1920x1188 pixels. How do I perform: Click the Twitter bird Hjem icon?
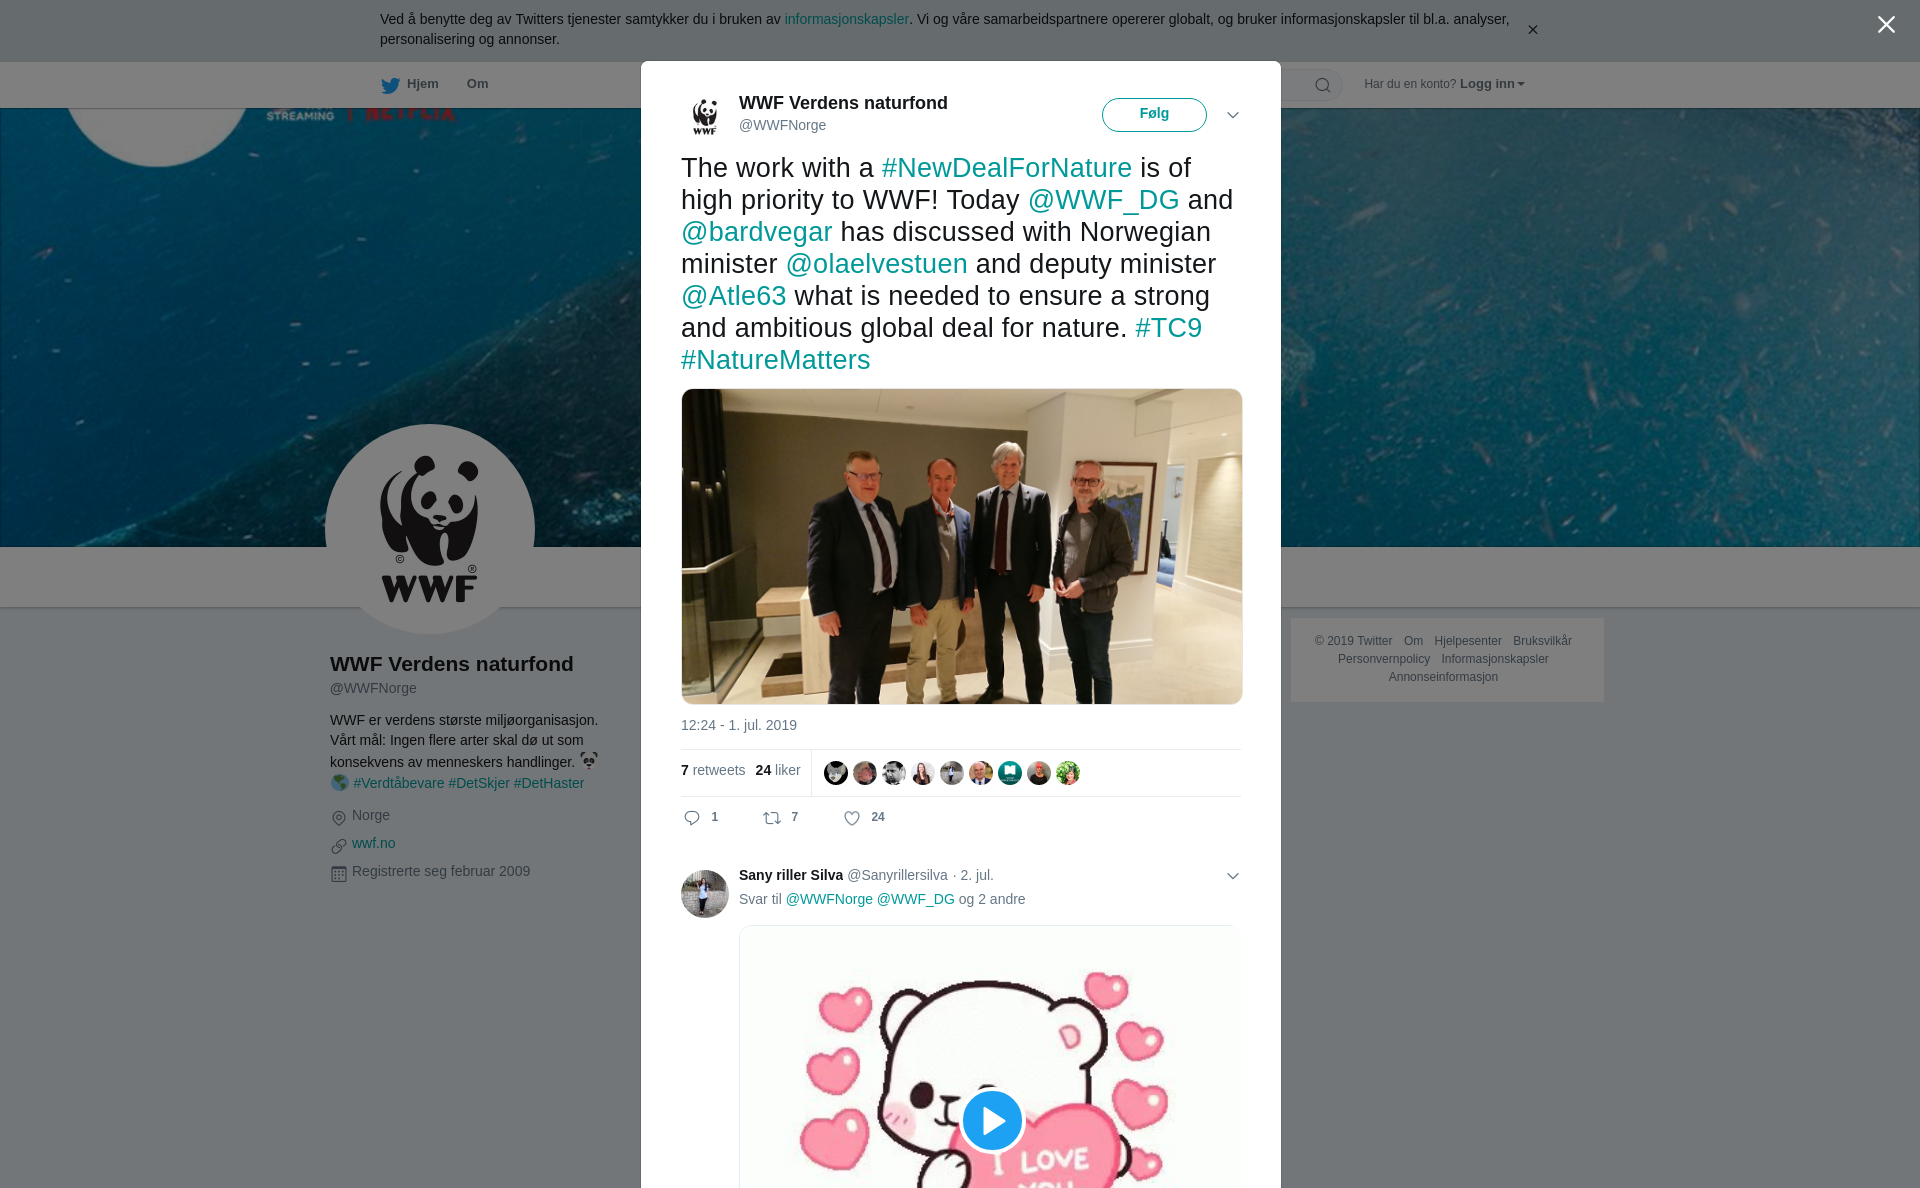pos(390,85)
